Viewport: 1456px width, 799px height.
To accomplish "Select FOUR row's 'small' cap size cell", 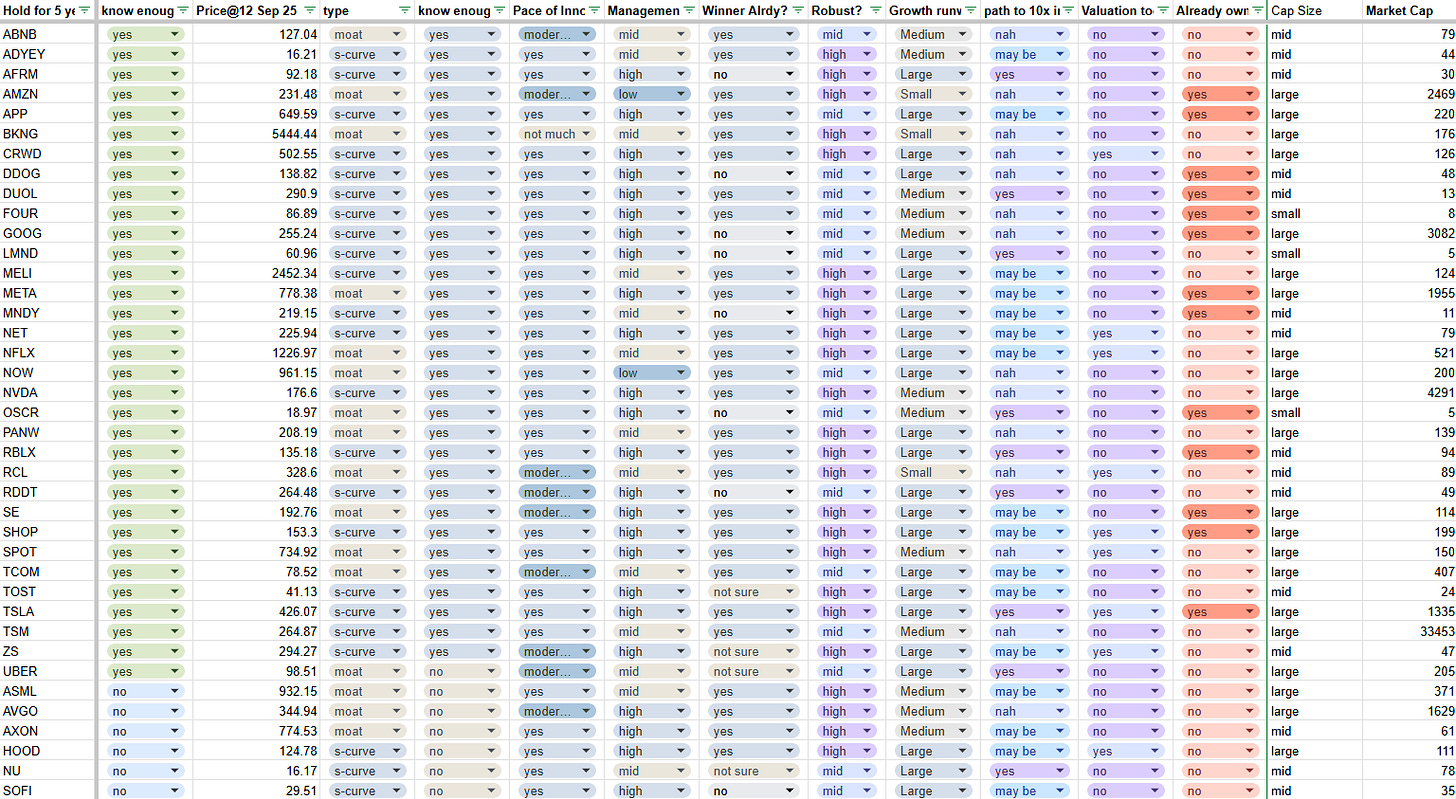I will [1315, 213].
